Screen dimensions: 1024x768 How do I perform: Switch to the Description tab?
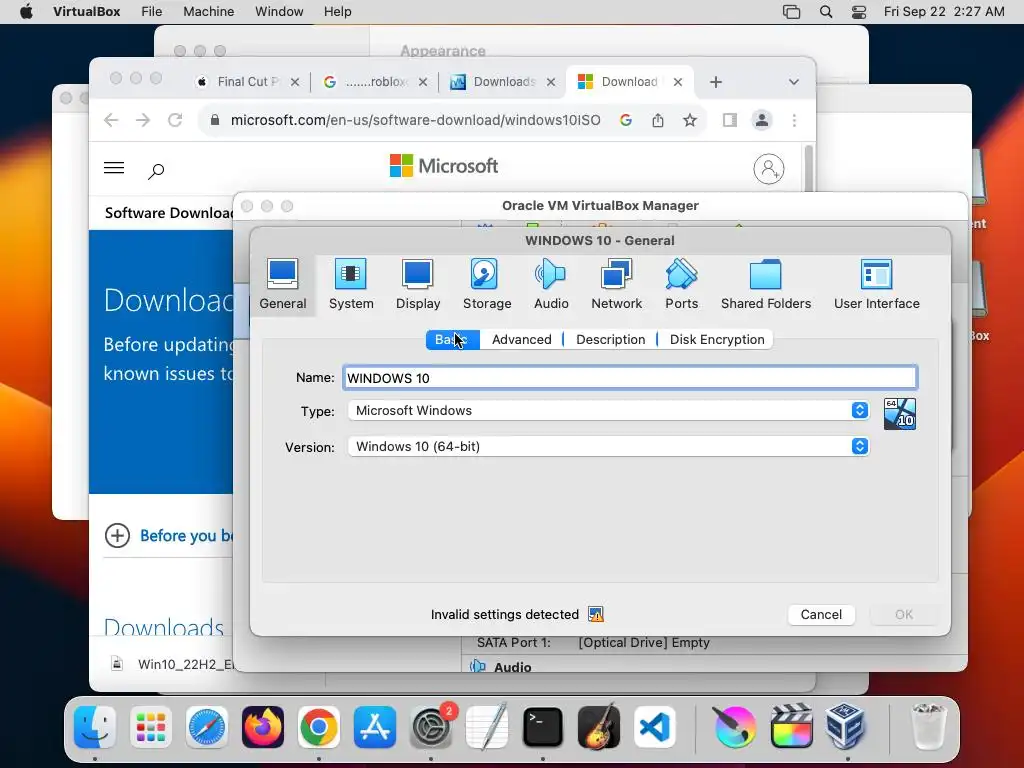tap(610, 340)
